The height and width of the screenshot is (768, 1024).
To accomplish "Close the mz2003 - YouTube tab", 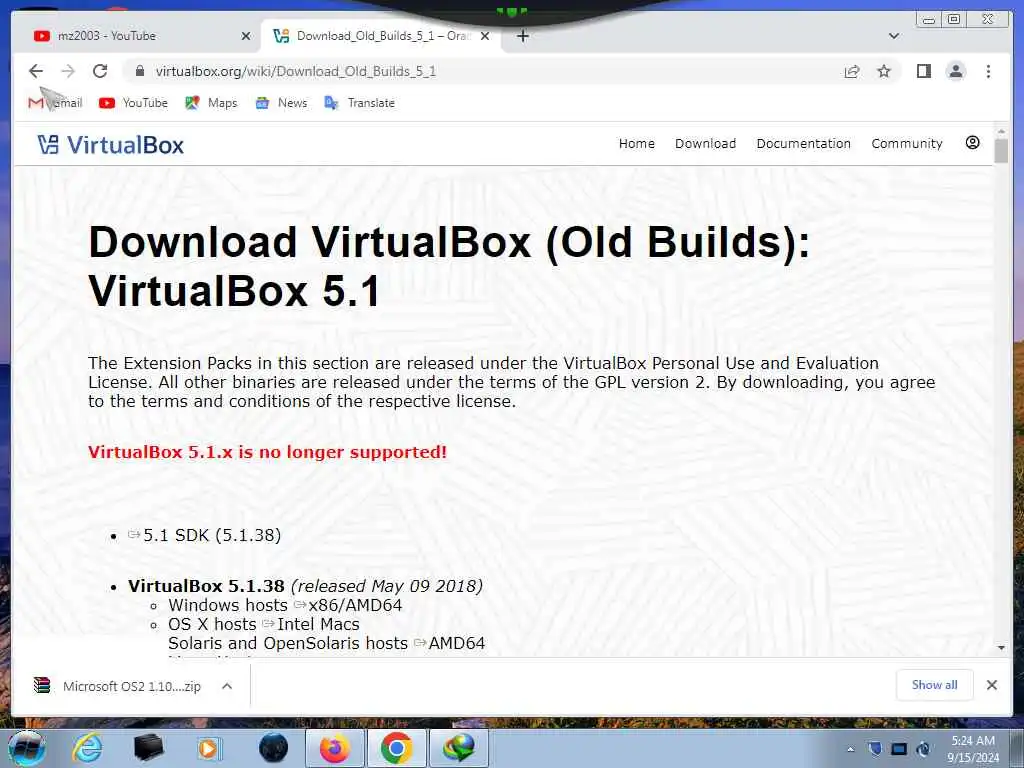I will (x=246, y=36).
